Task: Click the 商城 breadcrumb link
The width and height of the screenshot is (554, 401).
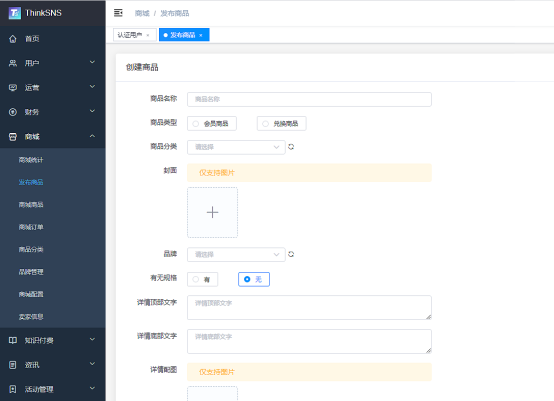Action: (x=142, y=13)
